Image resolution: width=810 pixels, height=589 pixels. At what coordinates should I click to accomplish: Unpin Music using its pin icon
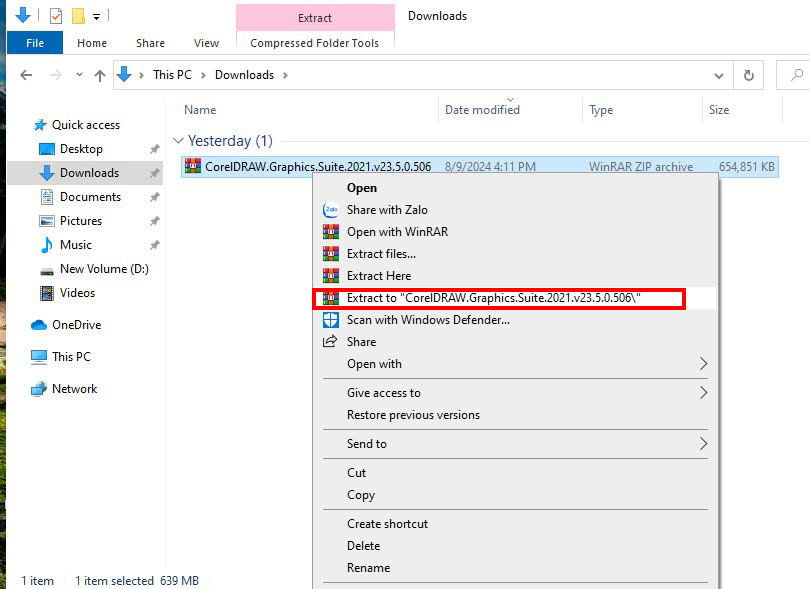154,245
